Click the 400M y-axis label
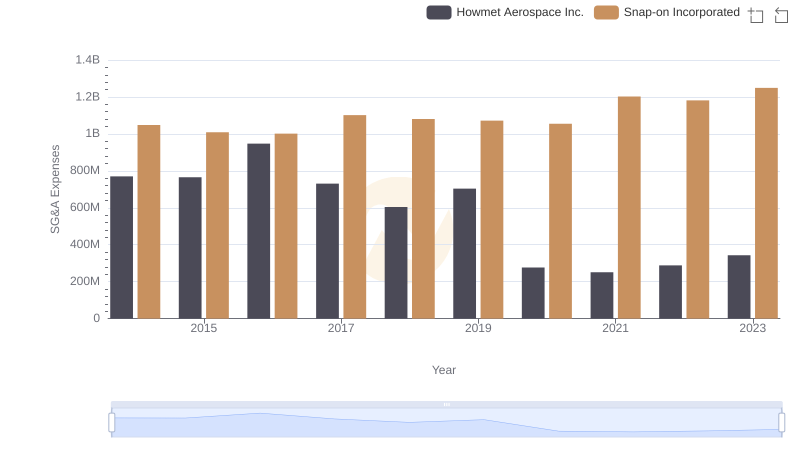Viewport: 800px width, 461px height. (x=85, y=244)
